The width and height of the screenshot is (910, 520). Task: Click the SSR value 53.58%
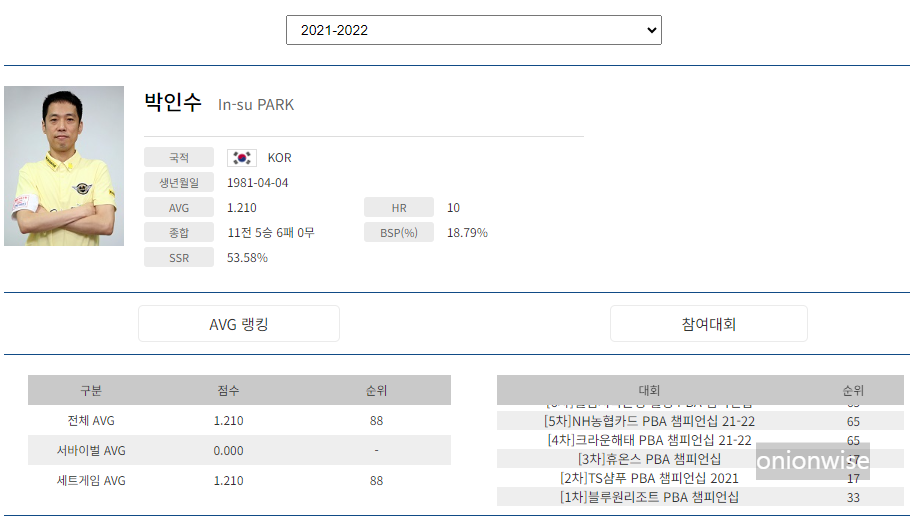click(x=247, y=258)
